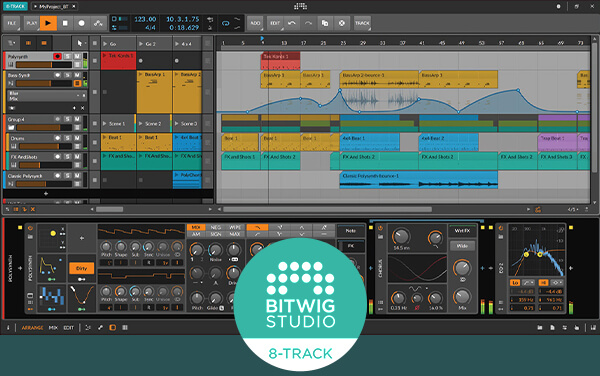The height and width of the screenshot is (376, 600).
Task: Mute the Bass Synth track
Action: 77,75
